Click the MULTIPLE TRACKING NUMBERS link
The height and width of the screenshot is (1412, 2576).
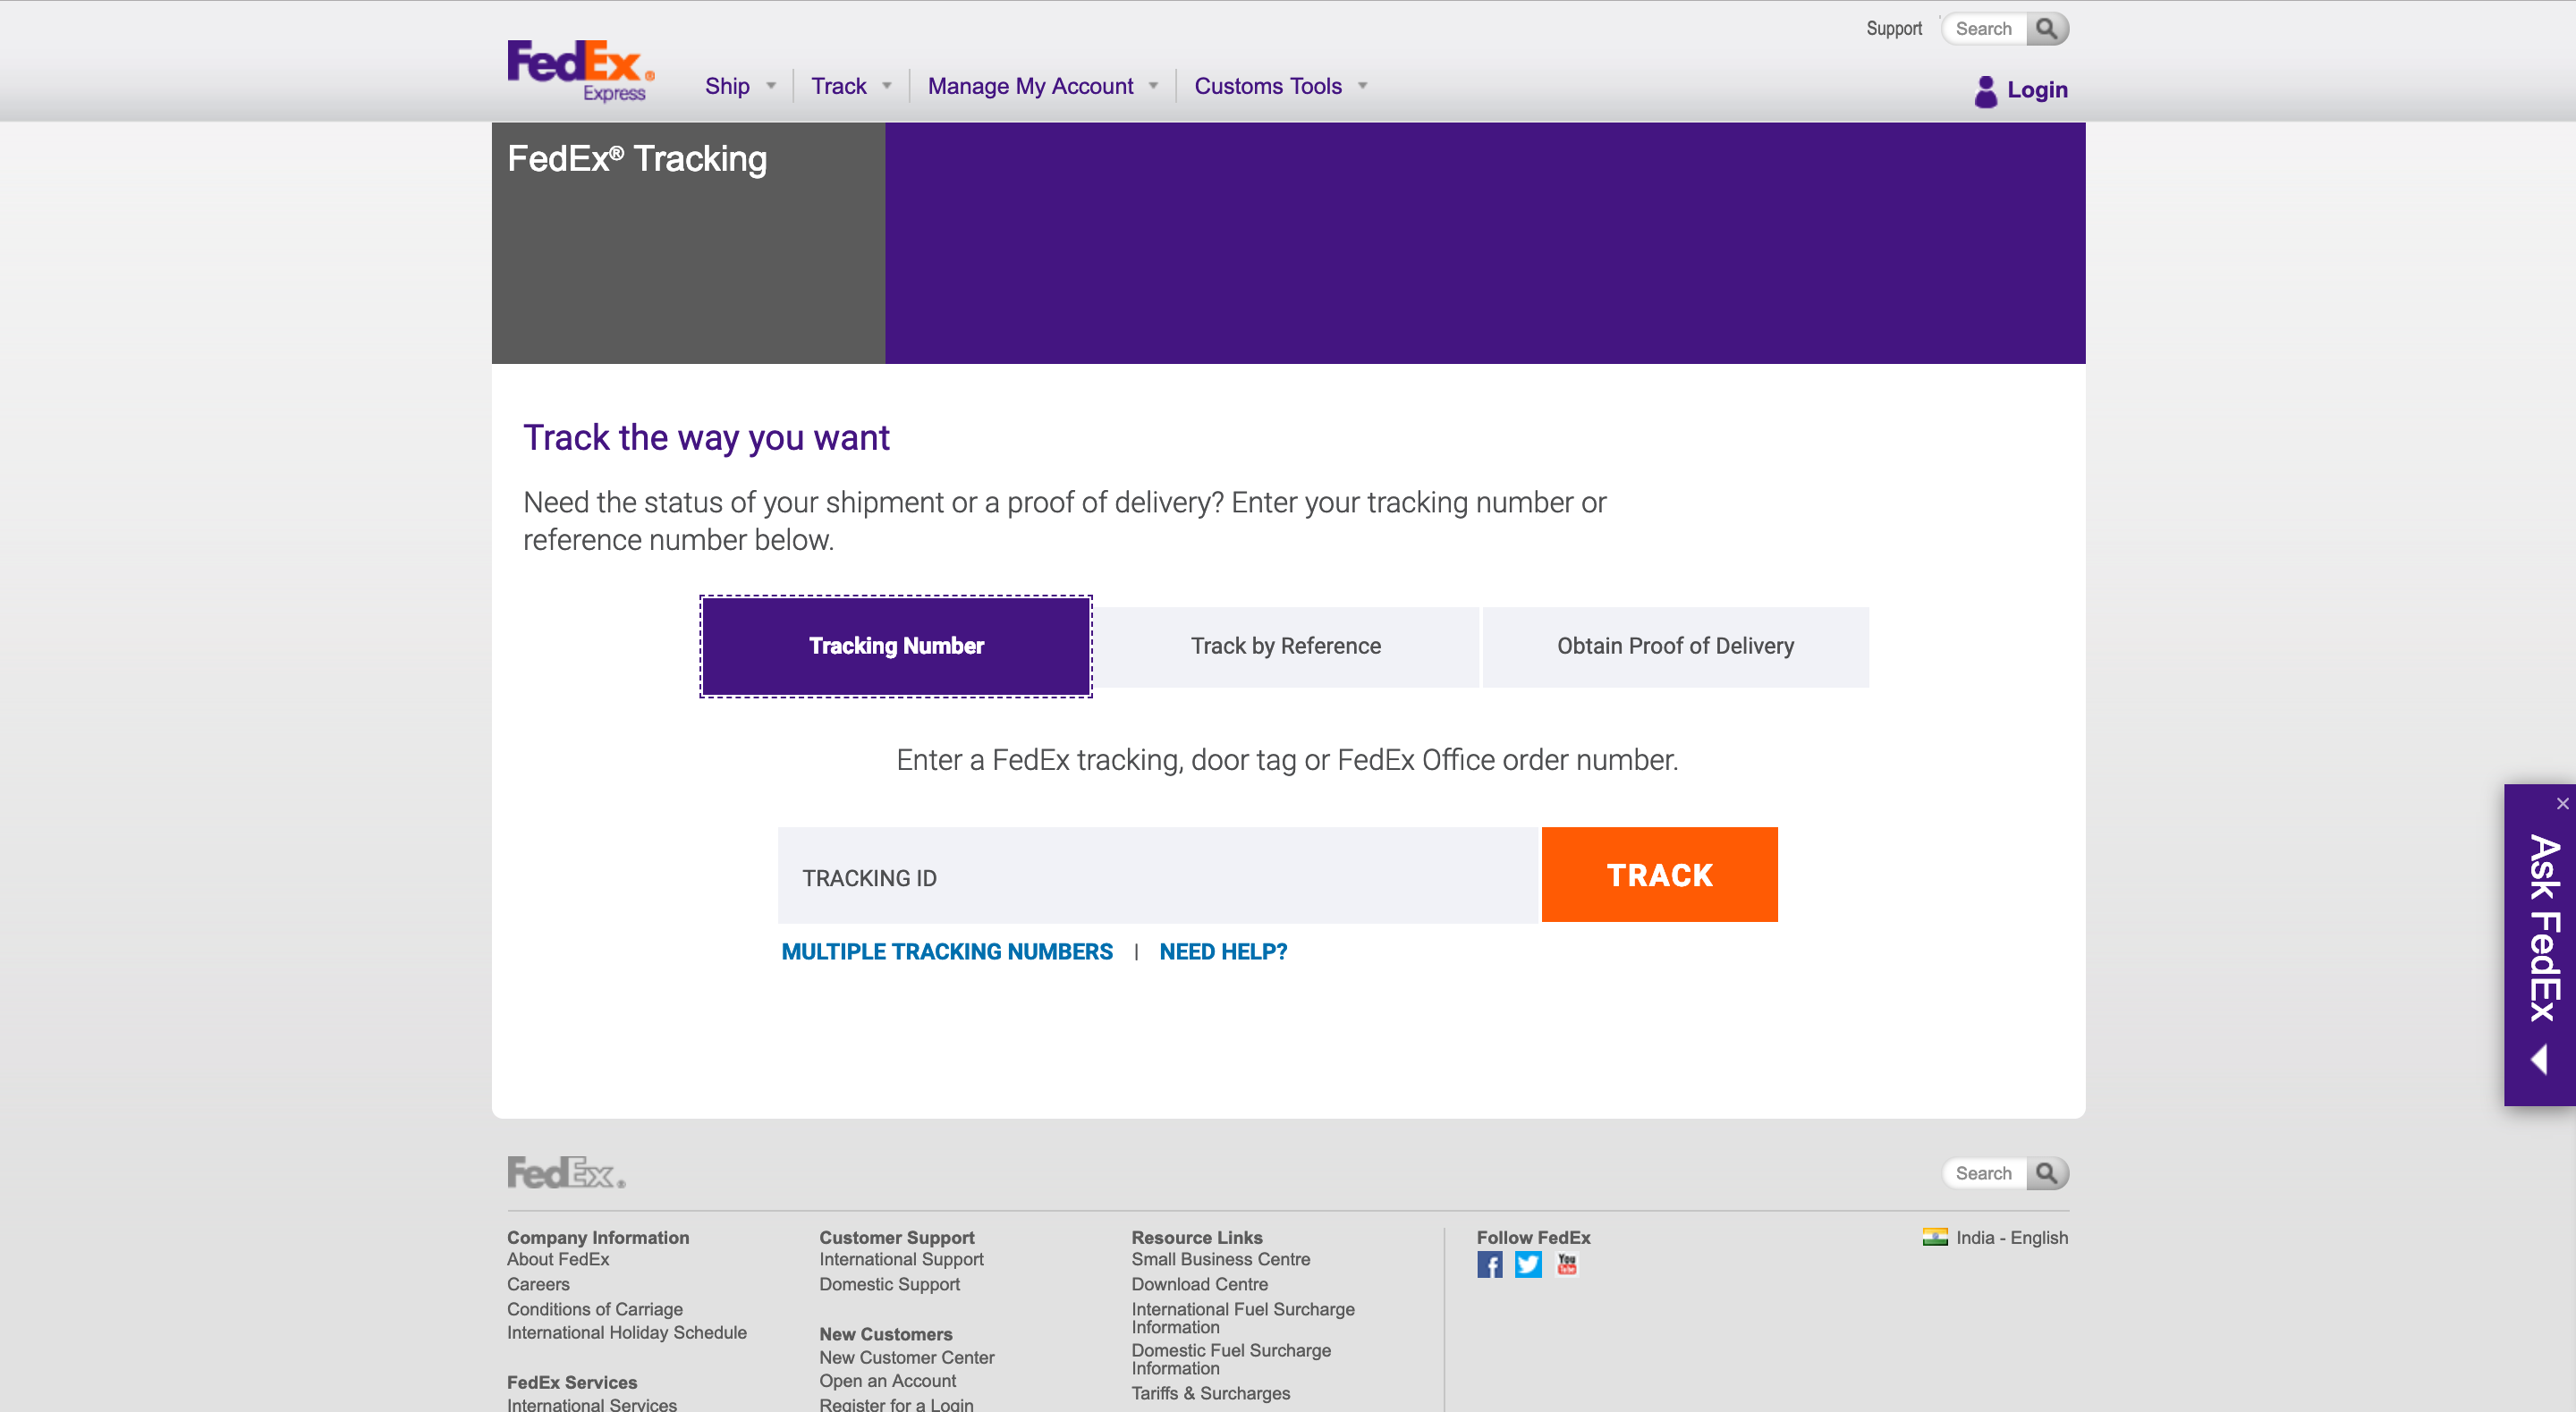pos(948,951)
